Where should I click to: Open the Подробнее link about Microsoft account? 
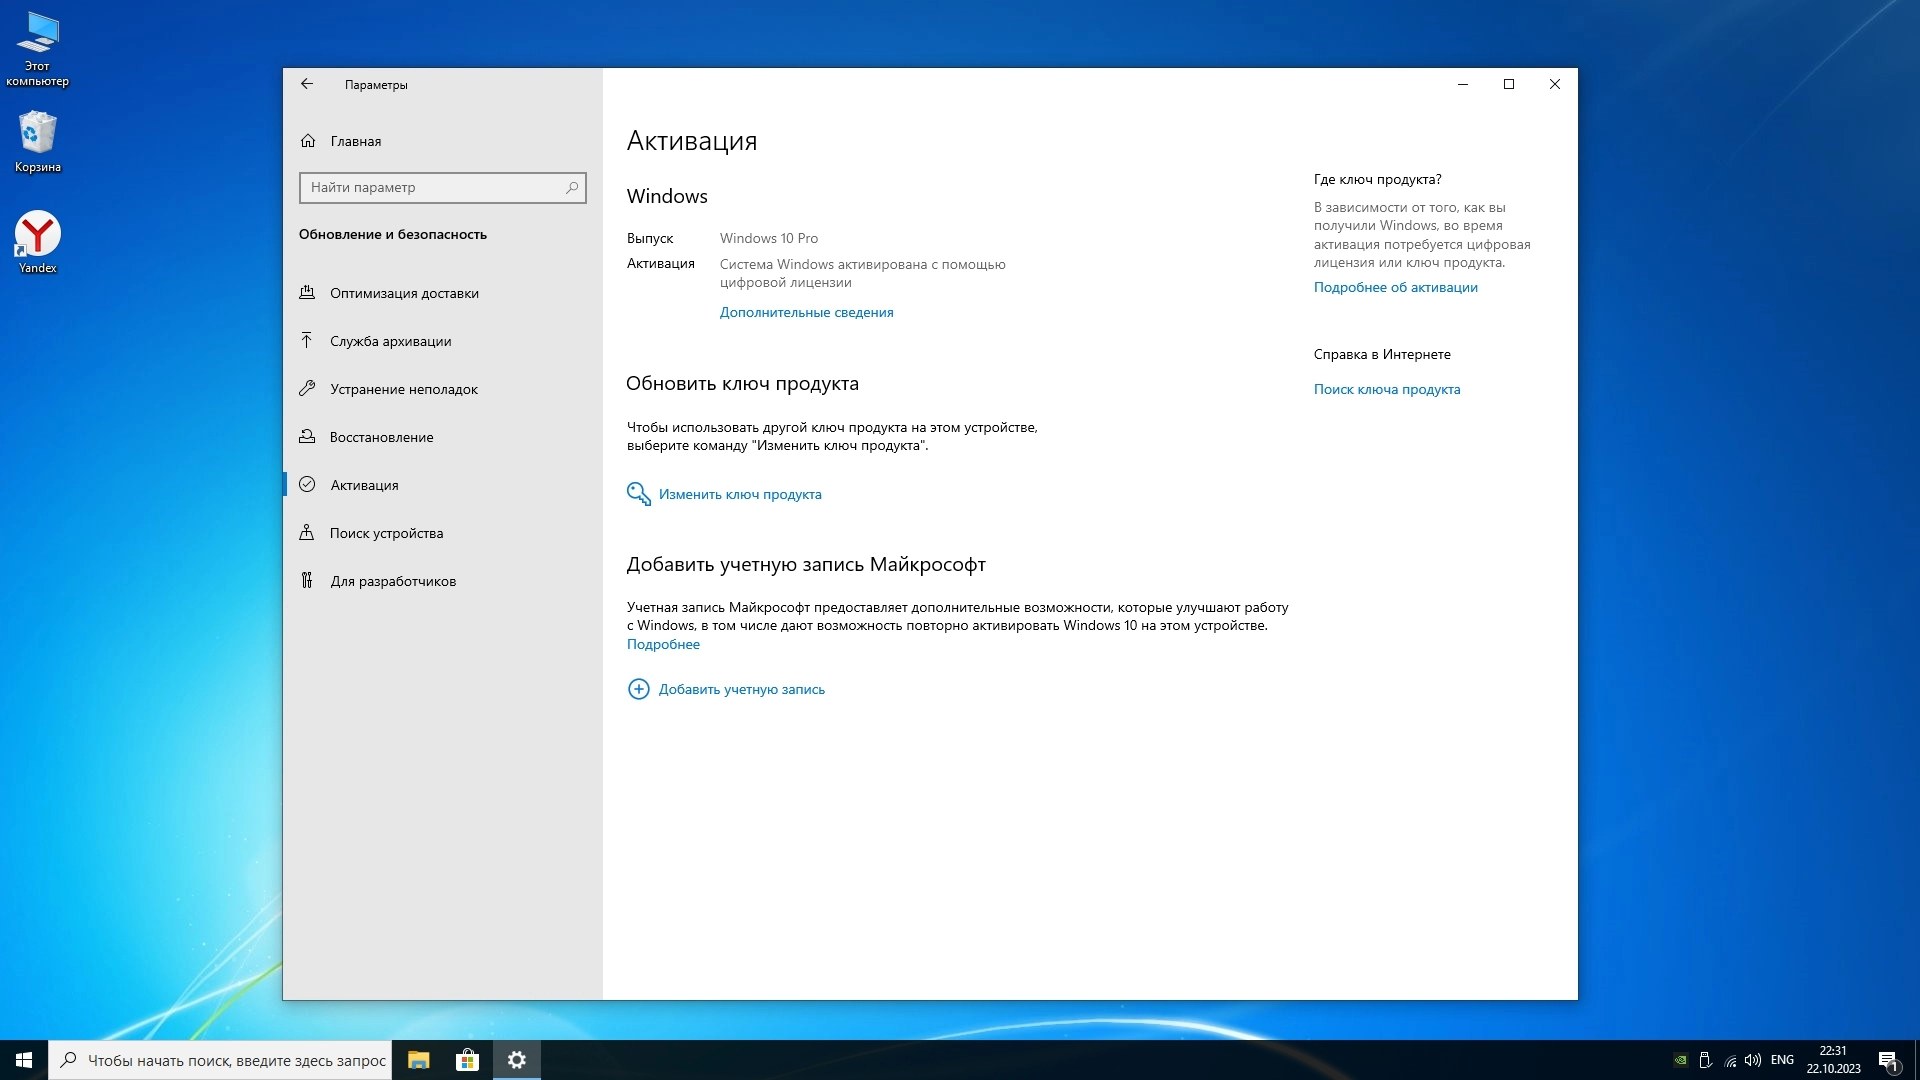[x=663, y=644]
